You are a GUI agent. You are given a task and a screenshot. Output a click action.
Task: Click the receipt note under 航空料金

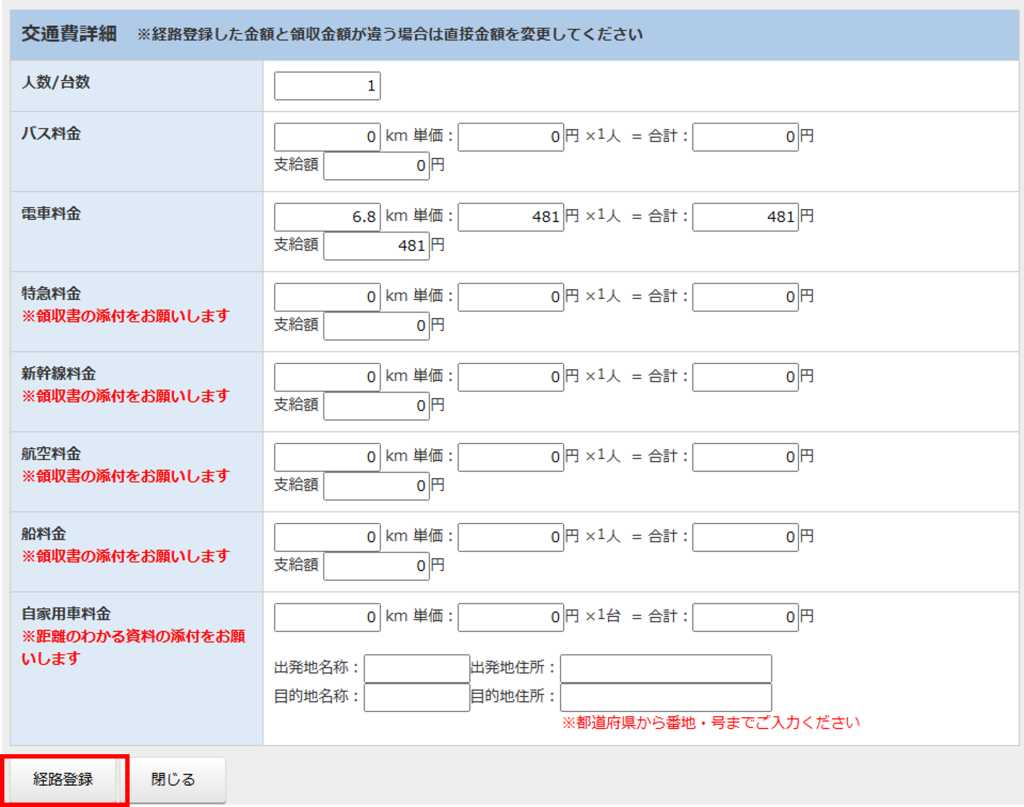click(x=125, y=476)
